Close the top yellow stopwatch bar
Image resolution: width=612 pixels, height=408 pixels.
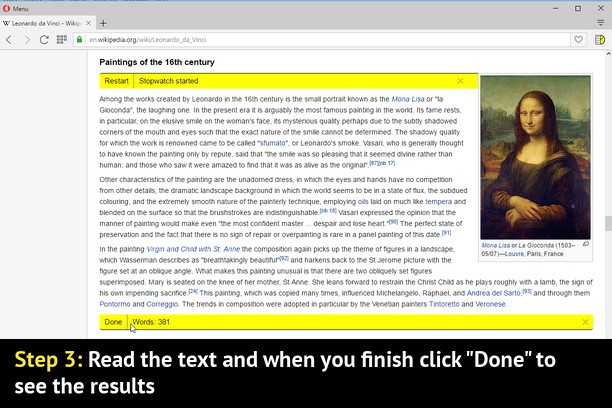coord(461,81)
